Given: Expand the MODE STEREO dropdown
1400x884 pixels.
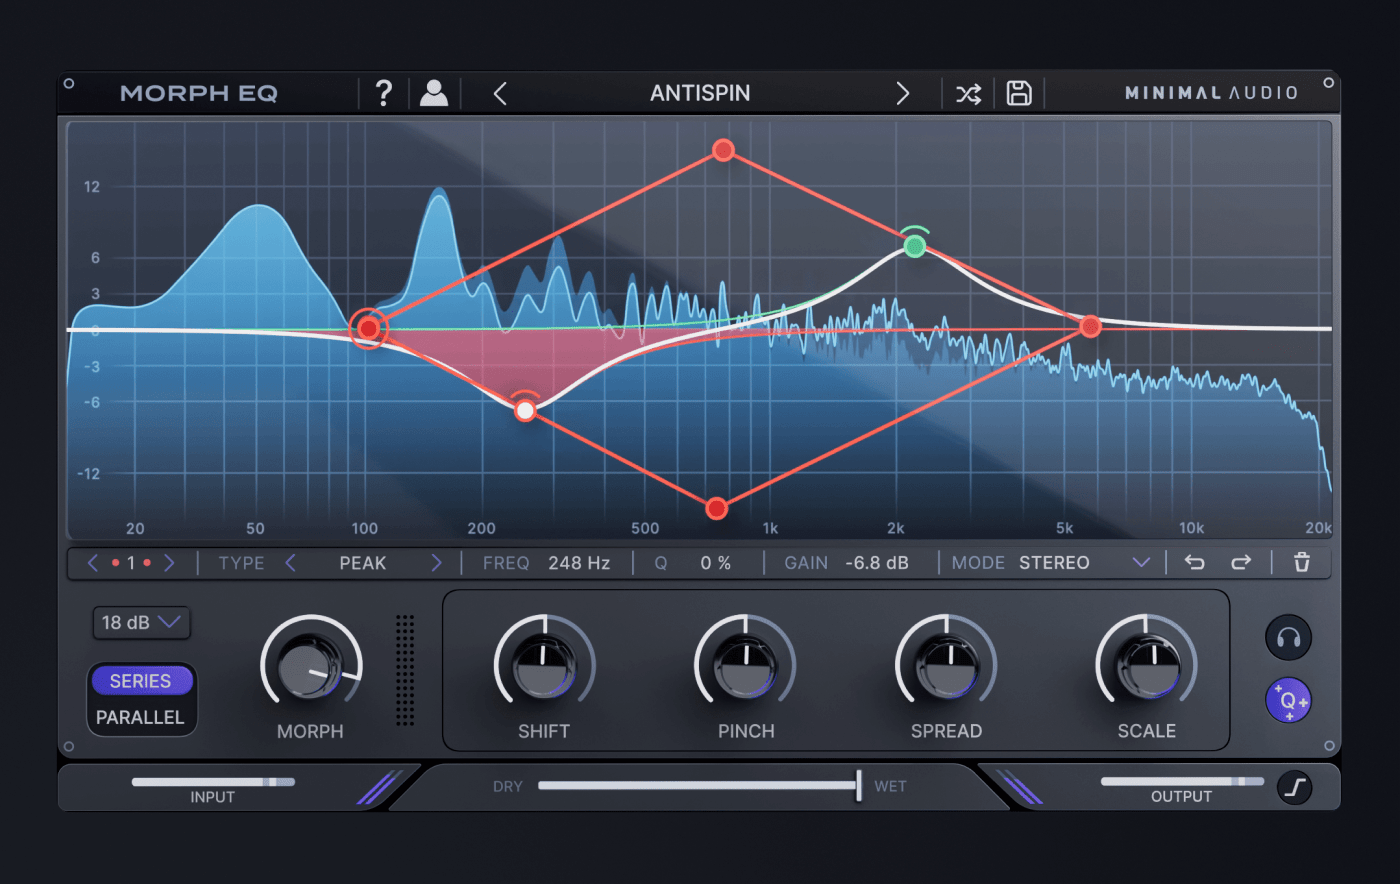Looking at the screenshot, I should pyautogui.click(x=1141, y=563).
